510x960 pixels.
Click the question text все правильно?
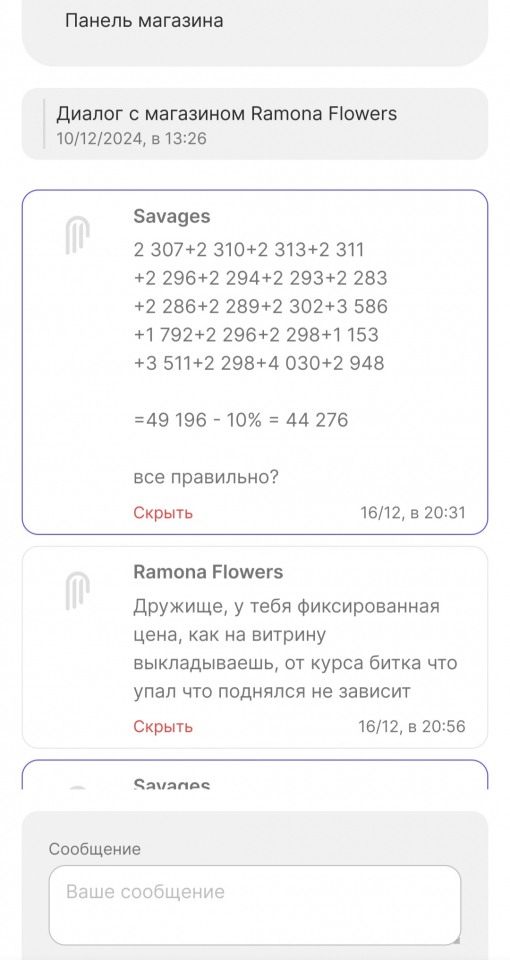tap(206, 477)
